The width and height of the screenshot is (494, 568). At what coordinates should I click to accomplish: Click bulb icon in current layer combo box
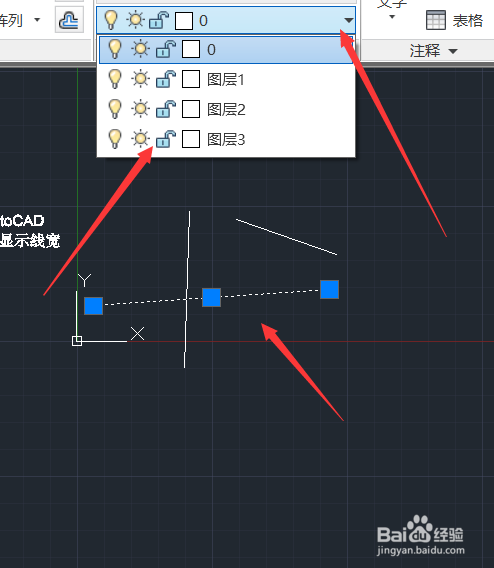click(111, 20)
